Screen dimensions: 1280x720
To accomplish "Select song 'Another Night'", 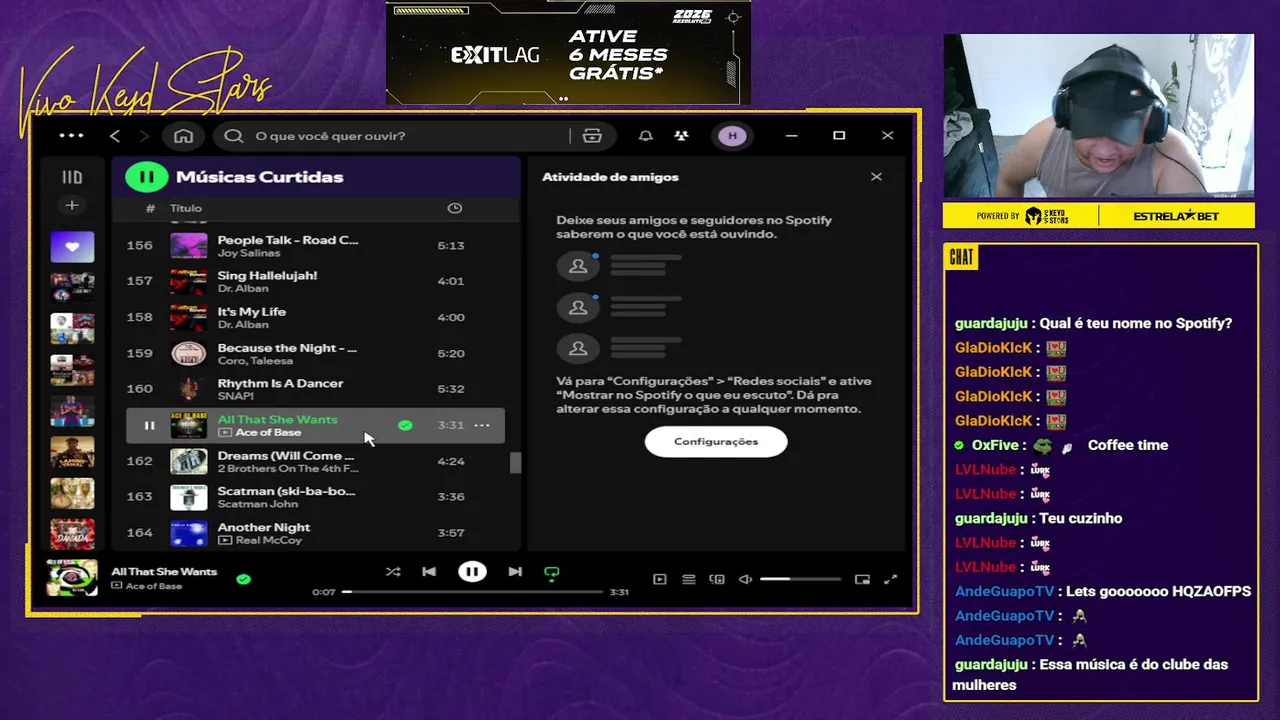I will (264, 527).
